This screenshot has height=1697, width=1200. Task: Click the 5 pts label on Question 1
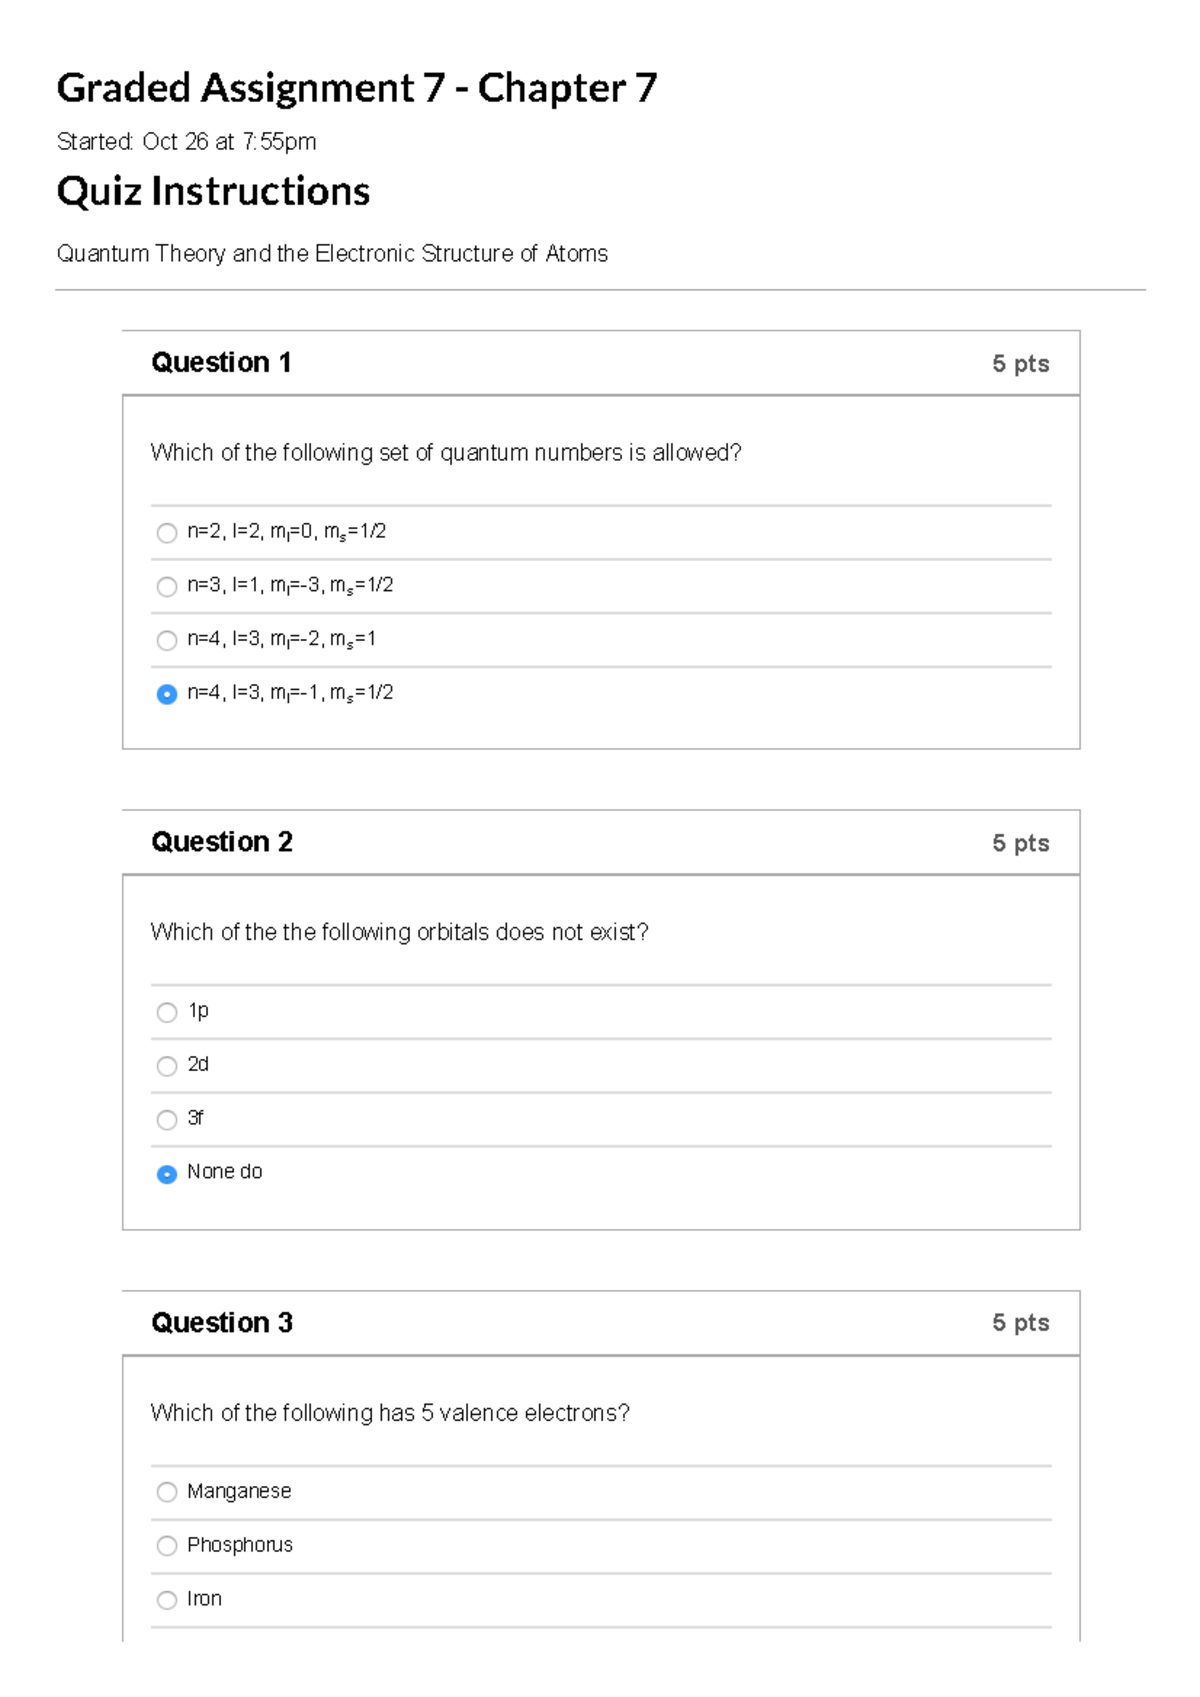tap(1020, 363)
